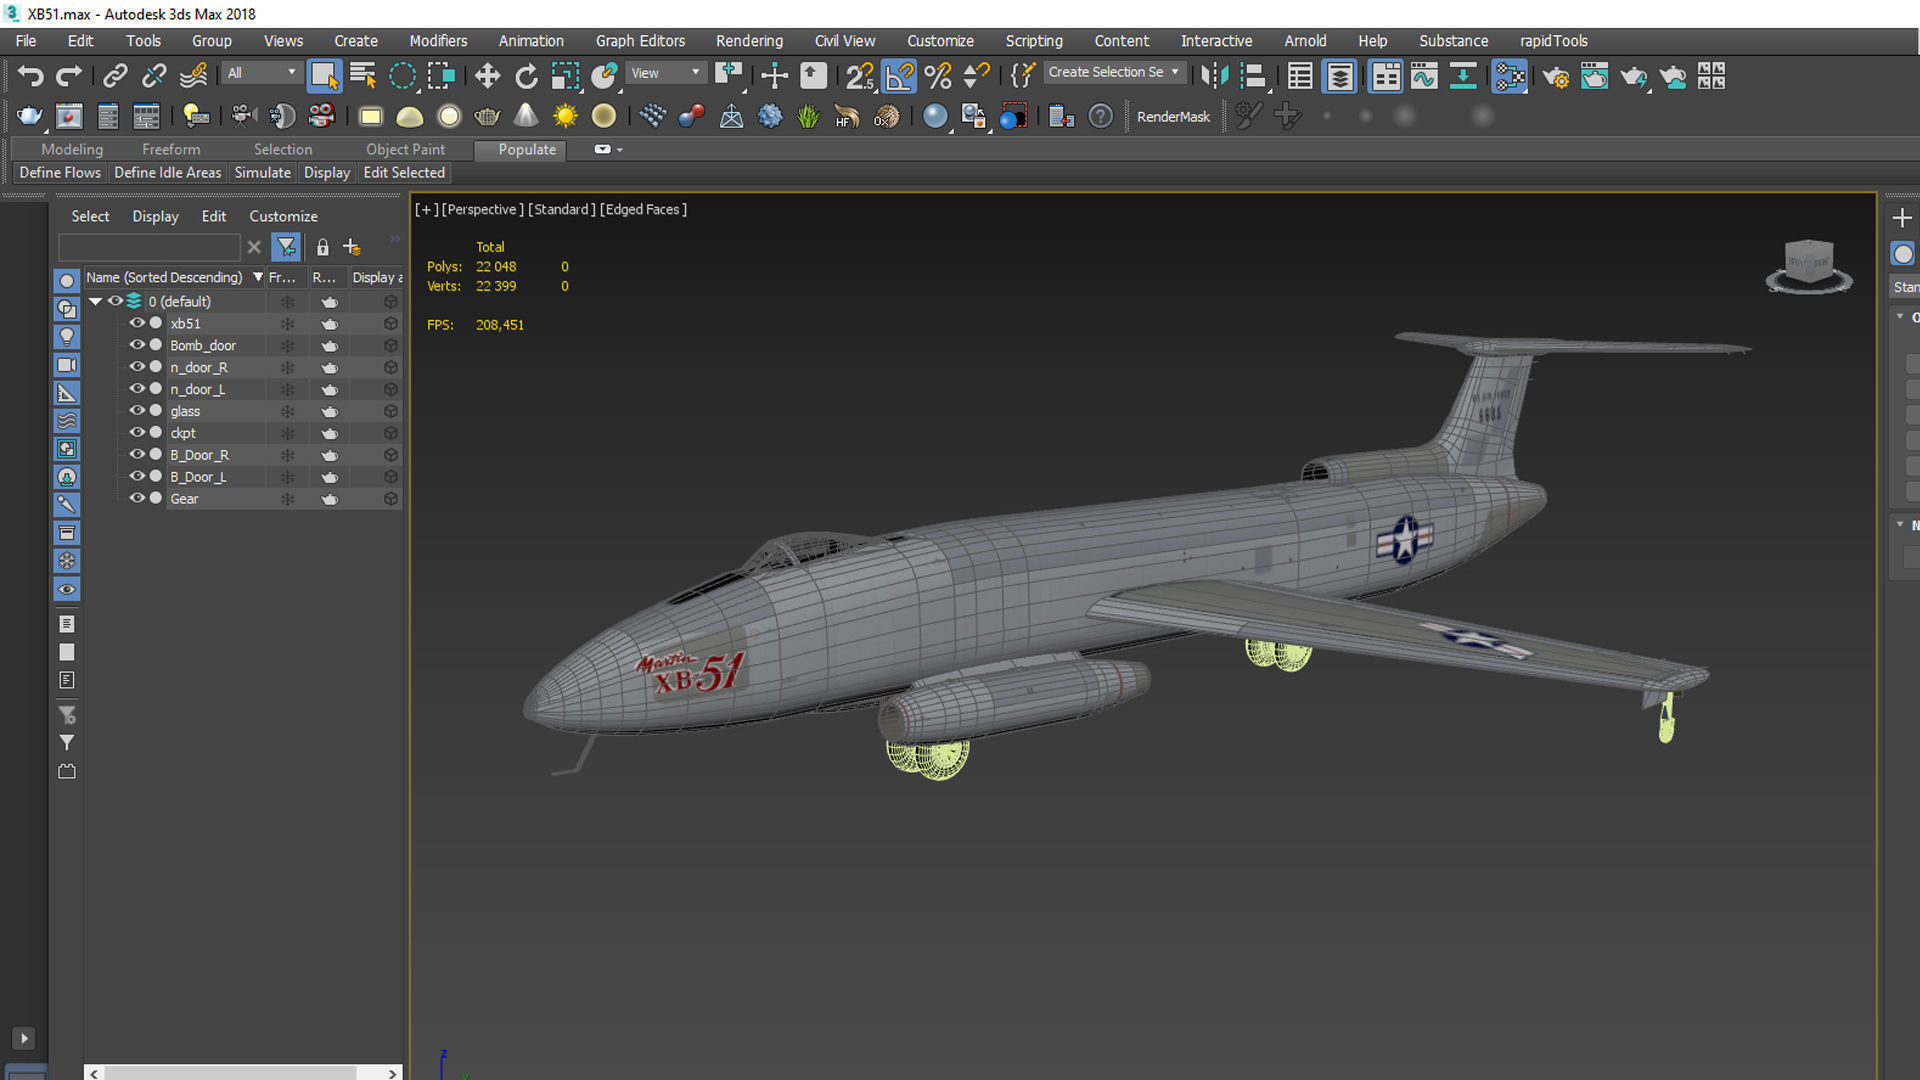Click the Sun light icon
The image size is (1920, 1080).
pyautogui.click(x=565, y=116)
